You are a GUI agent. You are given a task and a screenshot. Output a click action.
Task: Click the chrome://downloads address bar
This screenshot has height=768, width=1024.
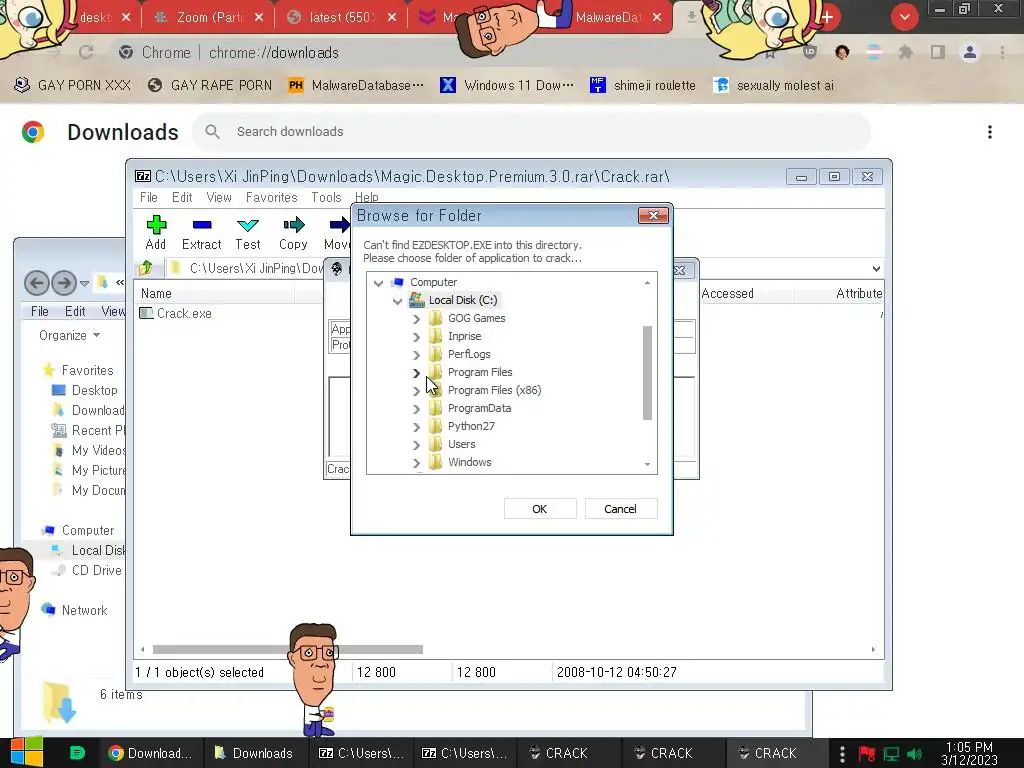click(x=273, y=52)
